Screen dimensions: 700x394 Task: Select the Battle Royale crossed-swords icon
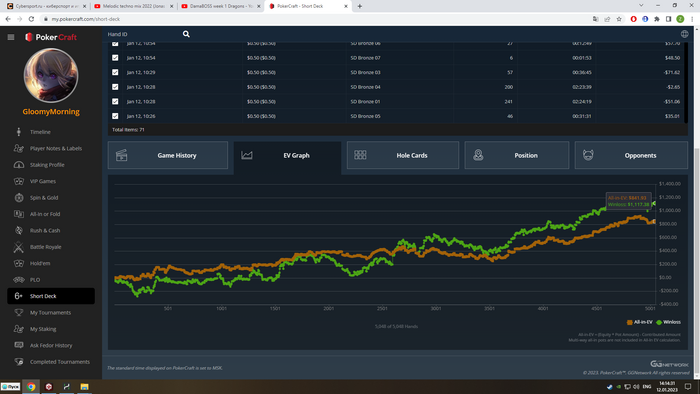(19, 247)
